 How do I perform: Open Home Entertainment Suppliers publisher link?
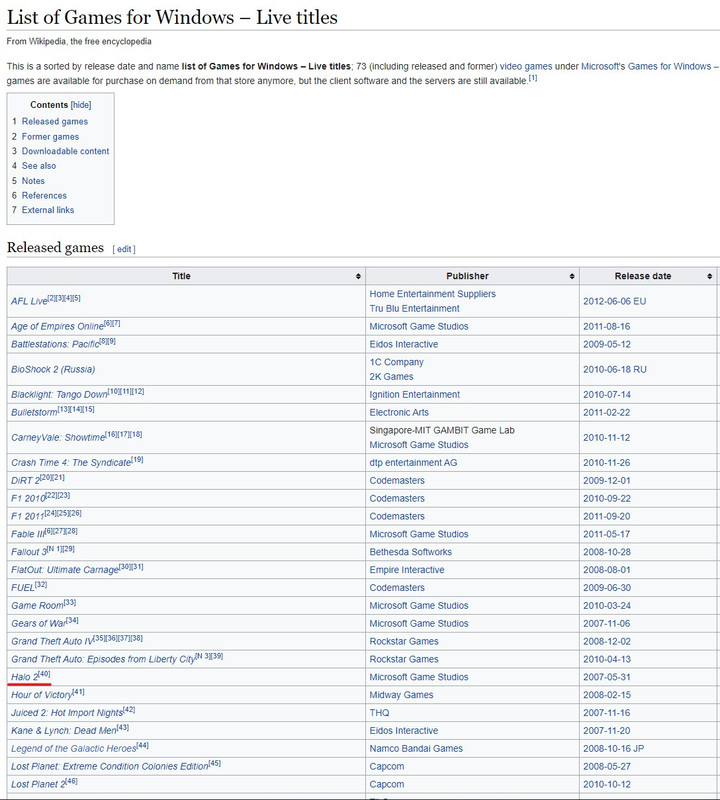click(432, 294)
